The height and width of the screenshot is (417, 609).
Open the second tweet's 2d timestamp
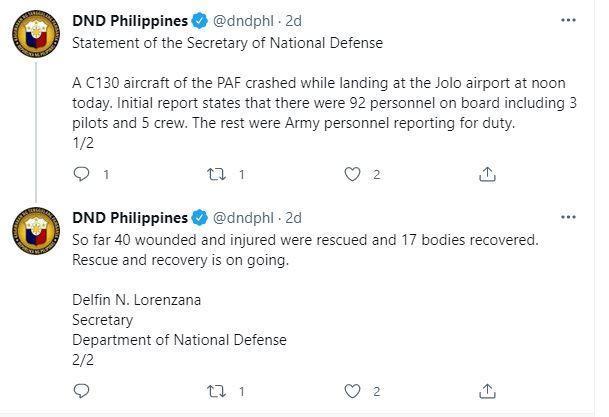[x=293, y=218]
